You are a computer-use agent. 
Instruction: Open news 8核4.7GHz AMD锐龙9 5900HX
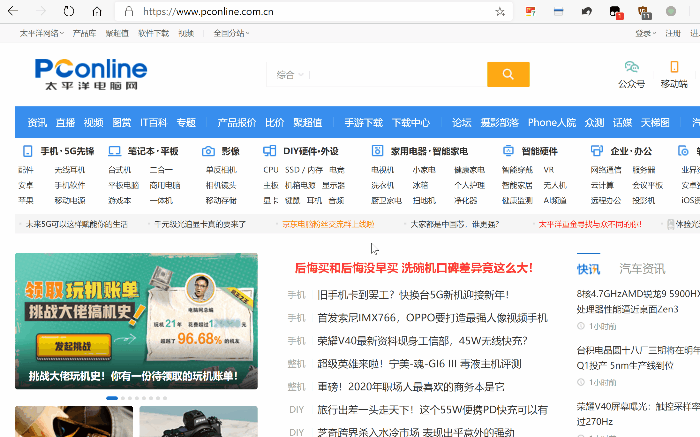pos(638,301)
